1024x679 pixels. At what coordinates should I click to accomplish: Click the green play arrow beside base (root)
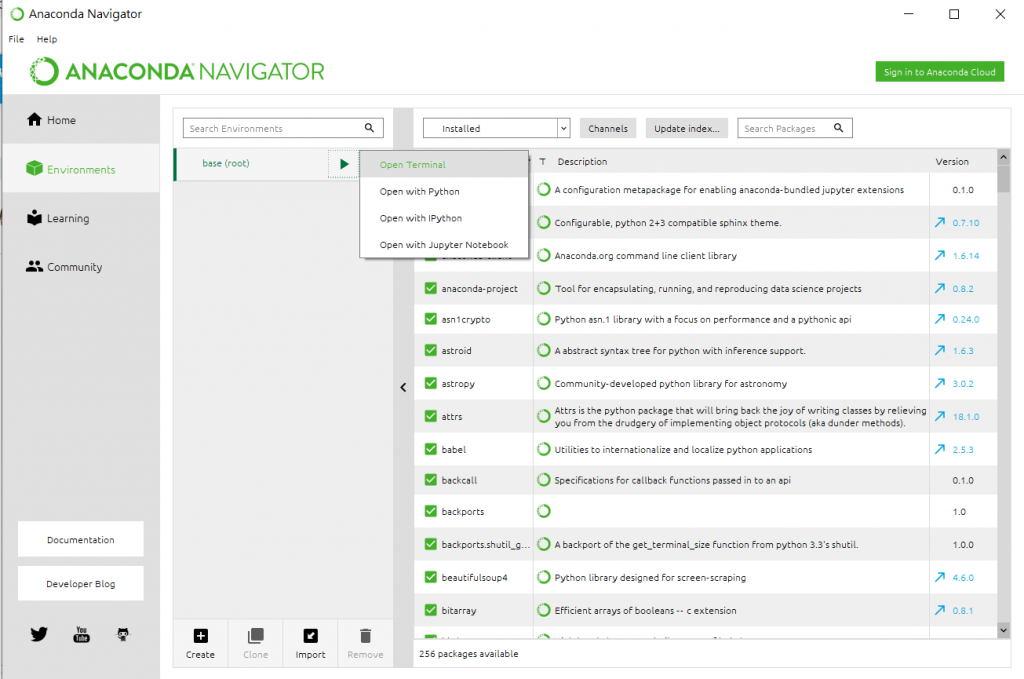[x=344, y=164]
